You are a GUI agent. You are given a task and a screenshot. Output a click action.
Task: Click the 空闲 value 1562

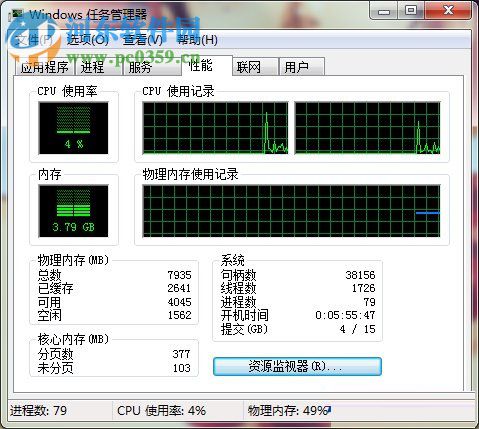tap(179, 315)
